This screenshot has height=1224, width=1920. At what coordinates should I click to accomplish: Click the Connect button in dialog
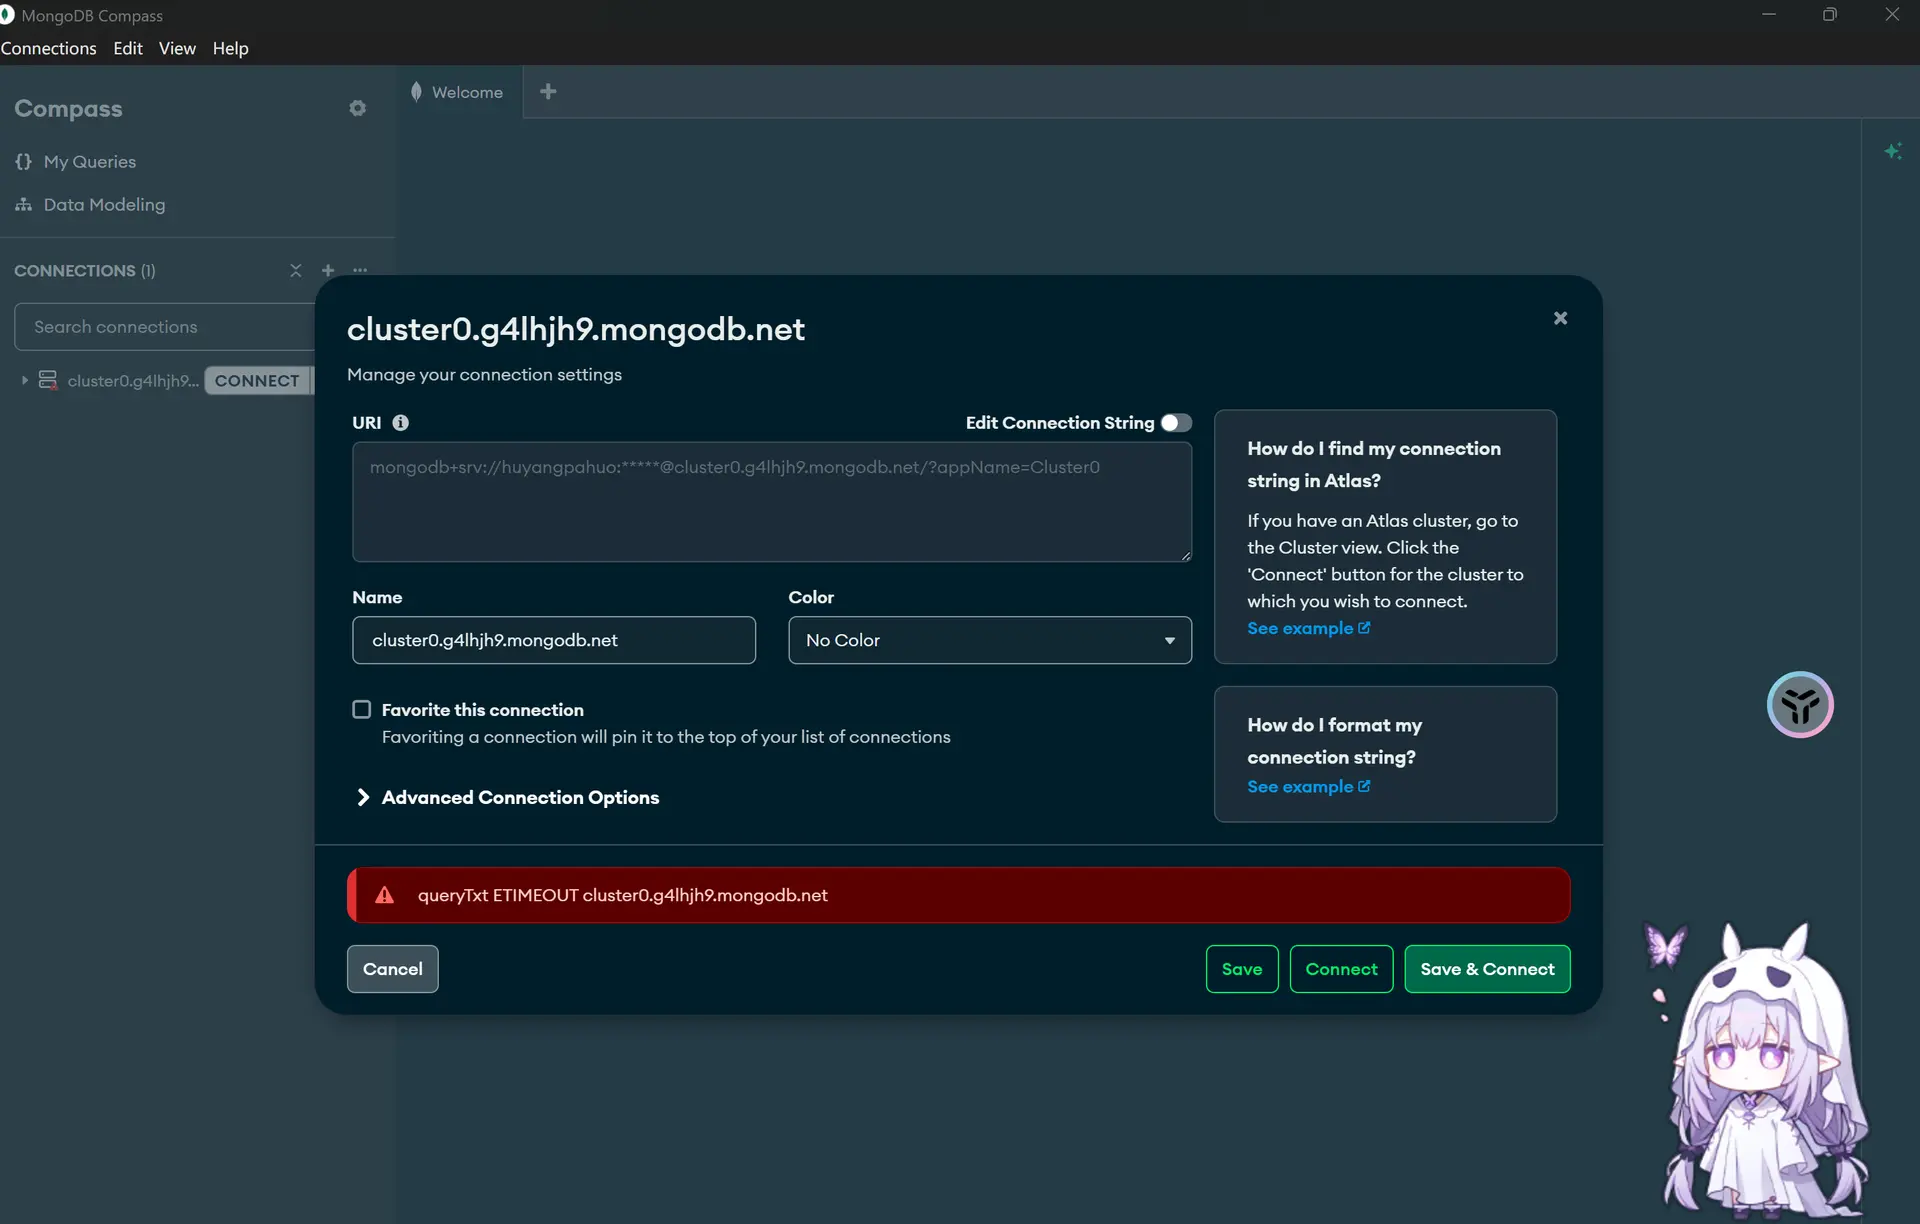(x=1341, y=969)
